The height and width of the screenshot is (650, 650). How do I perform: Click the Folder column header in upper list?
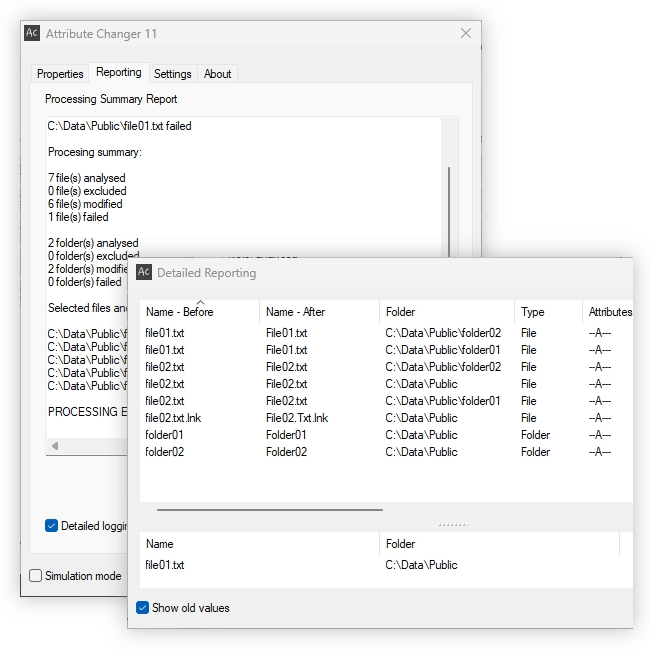[x=447, y=312]
